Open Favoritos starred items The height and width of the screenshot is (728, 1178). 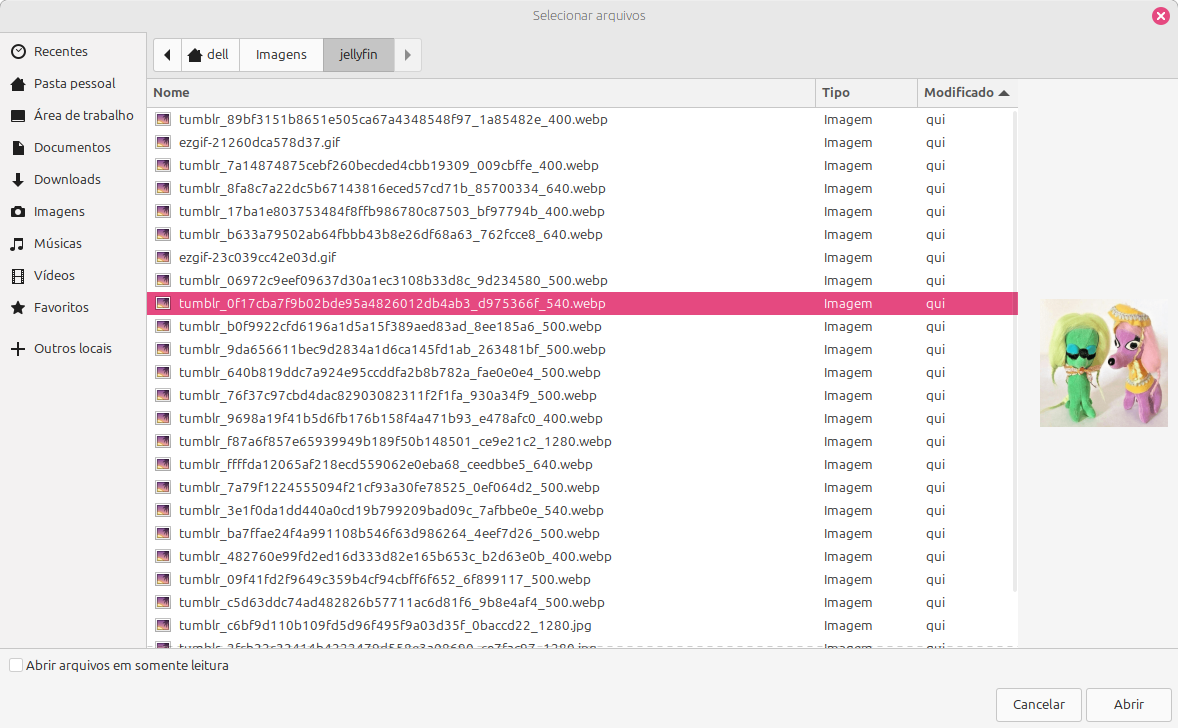[x=61, y=308]
